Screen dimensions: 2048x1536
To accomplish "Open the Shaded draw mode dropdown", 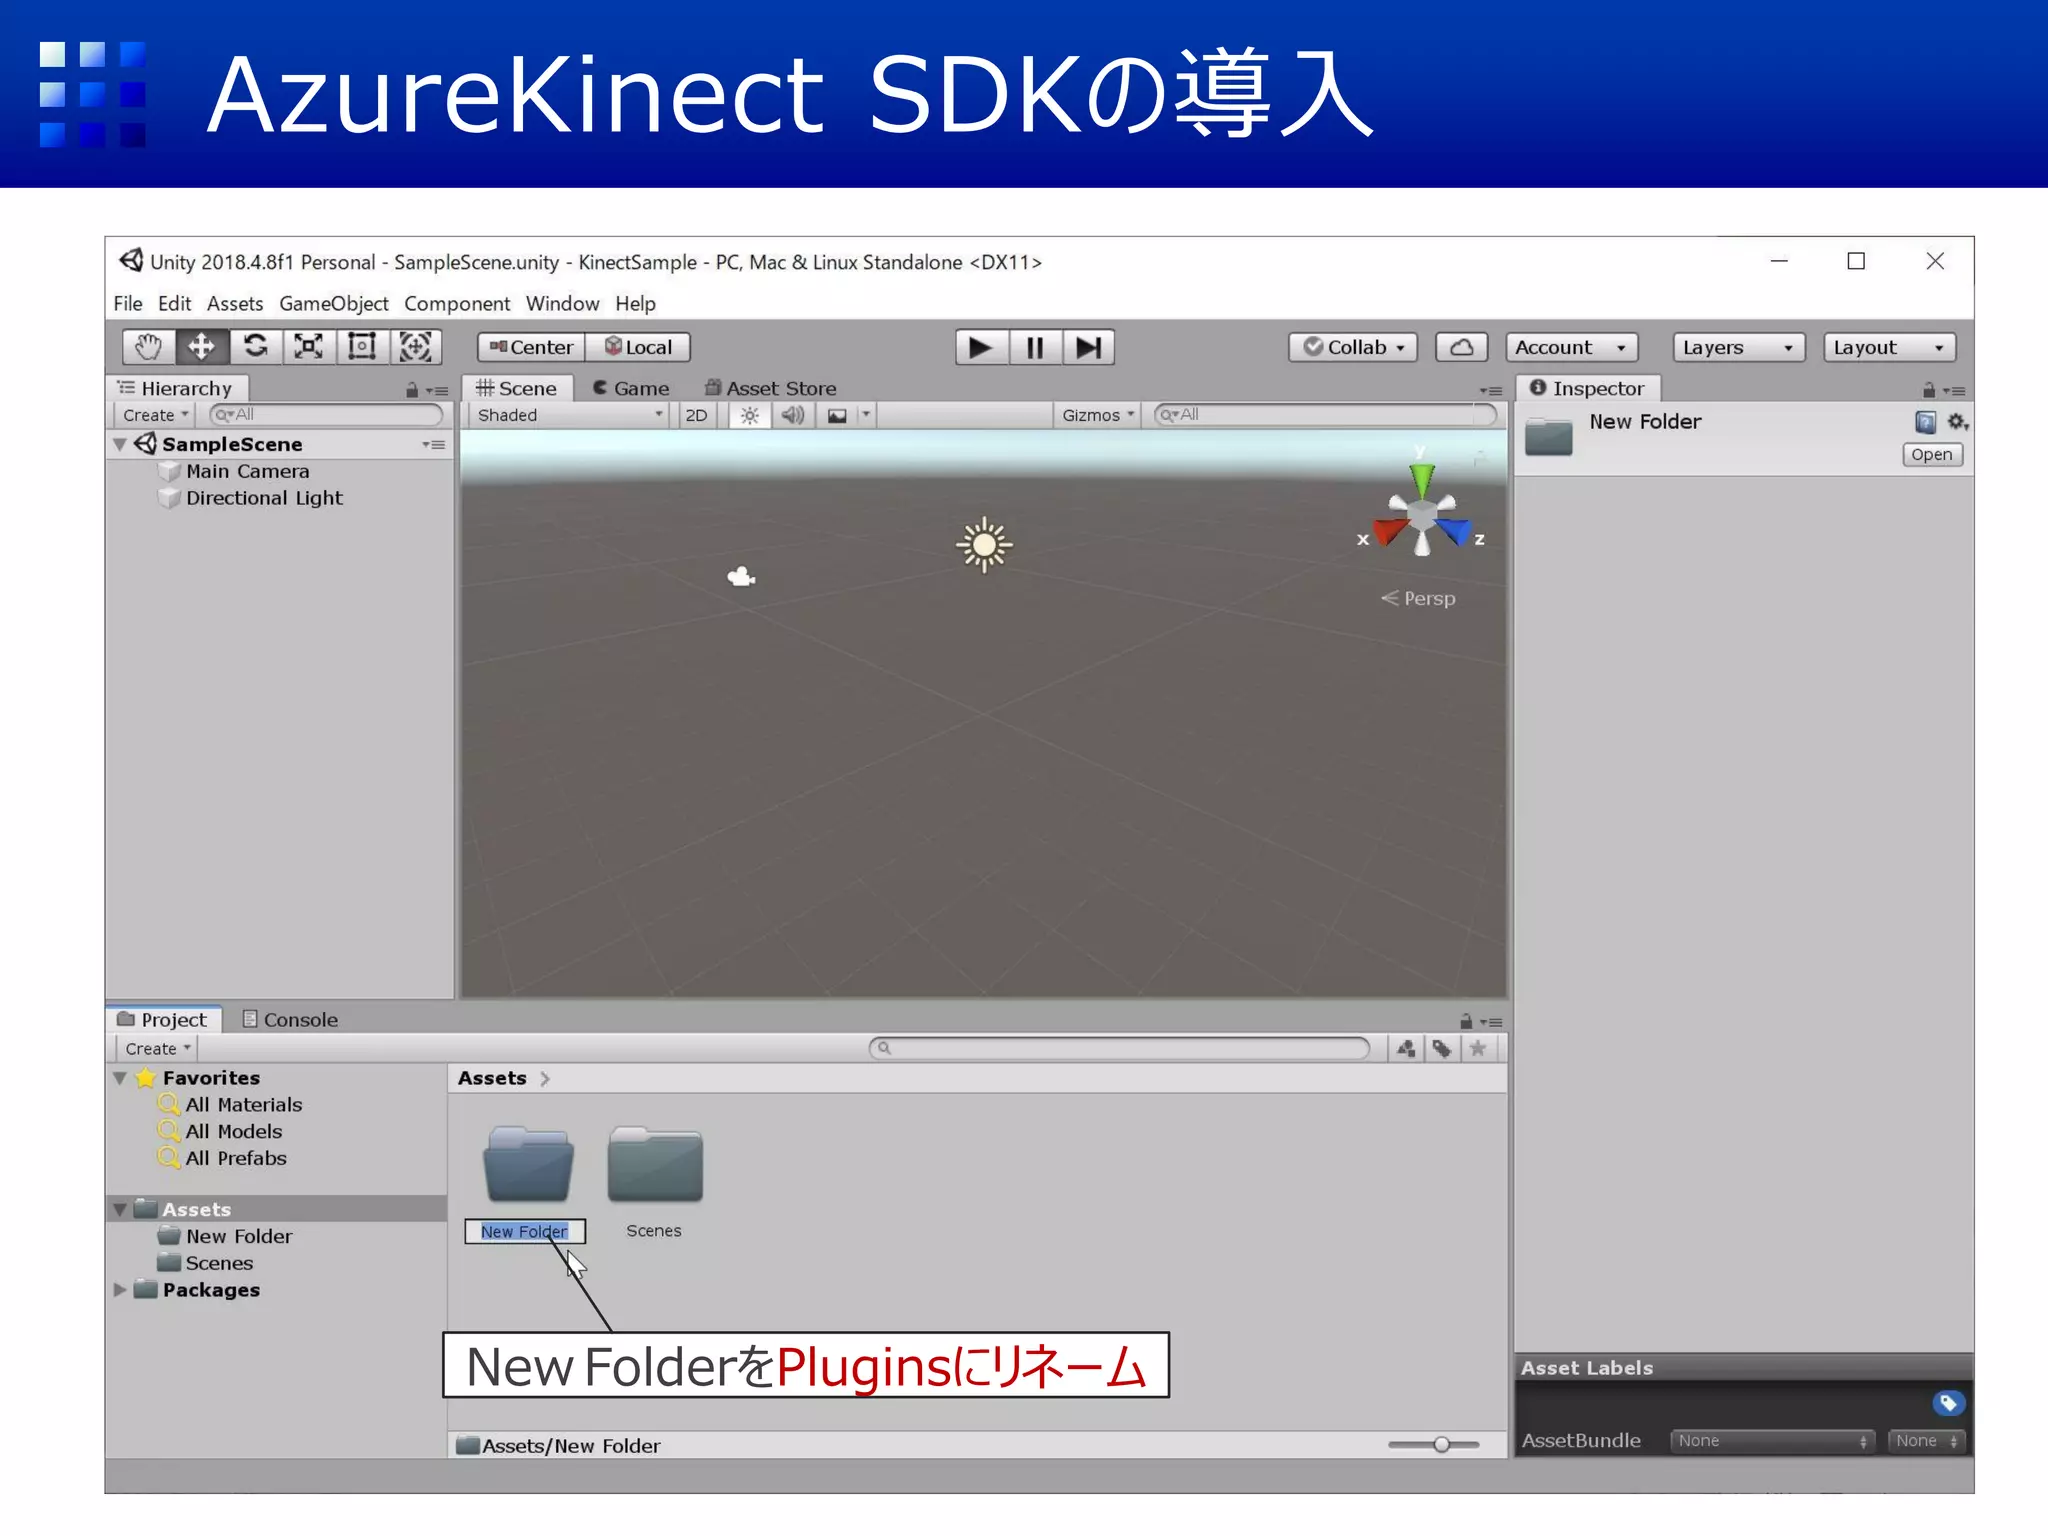I will 568,415.
